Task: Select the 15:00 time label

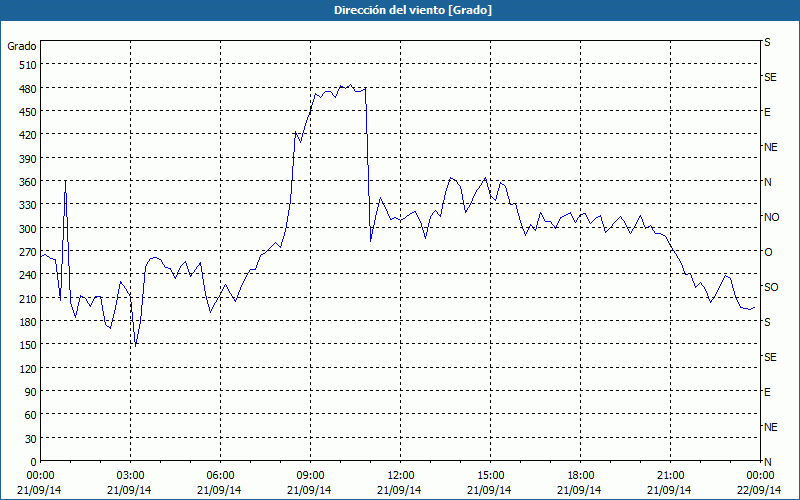Action: tap(490, 476)
